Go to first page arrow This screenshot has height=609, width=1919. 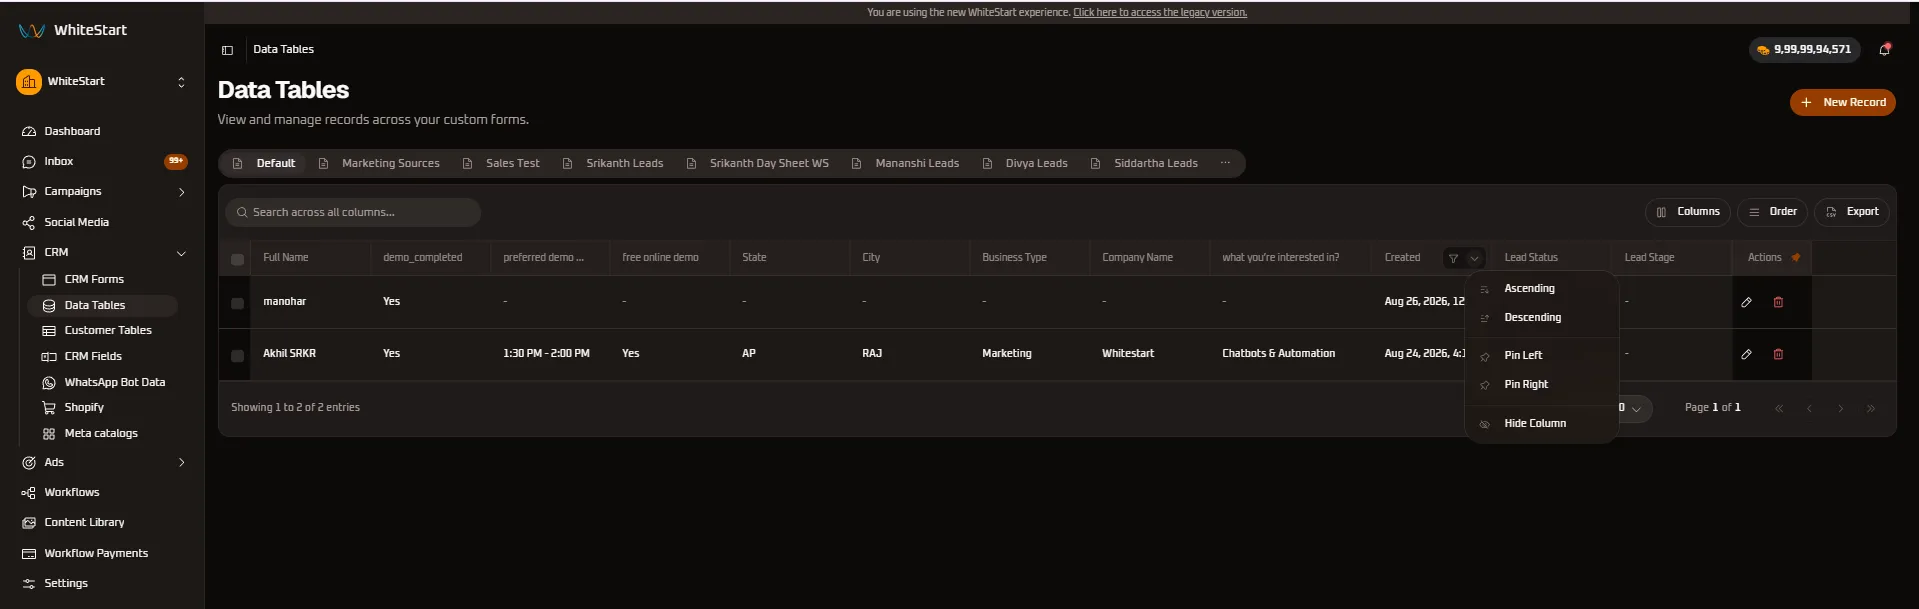tap(1779, 408)
